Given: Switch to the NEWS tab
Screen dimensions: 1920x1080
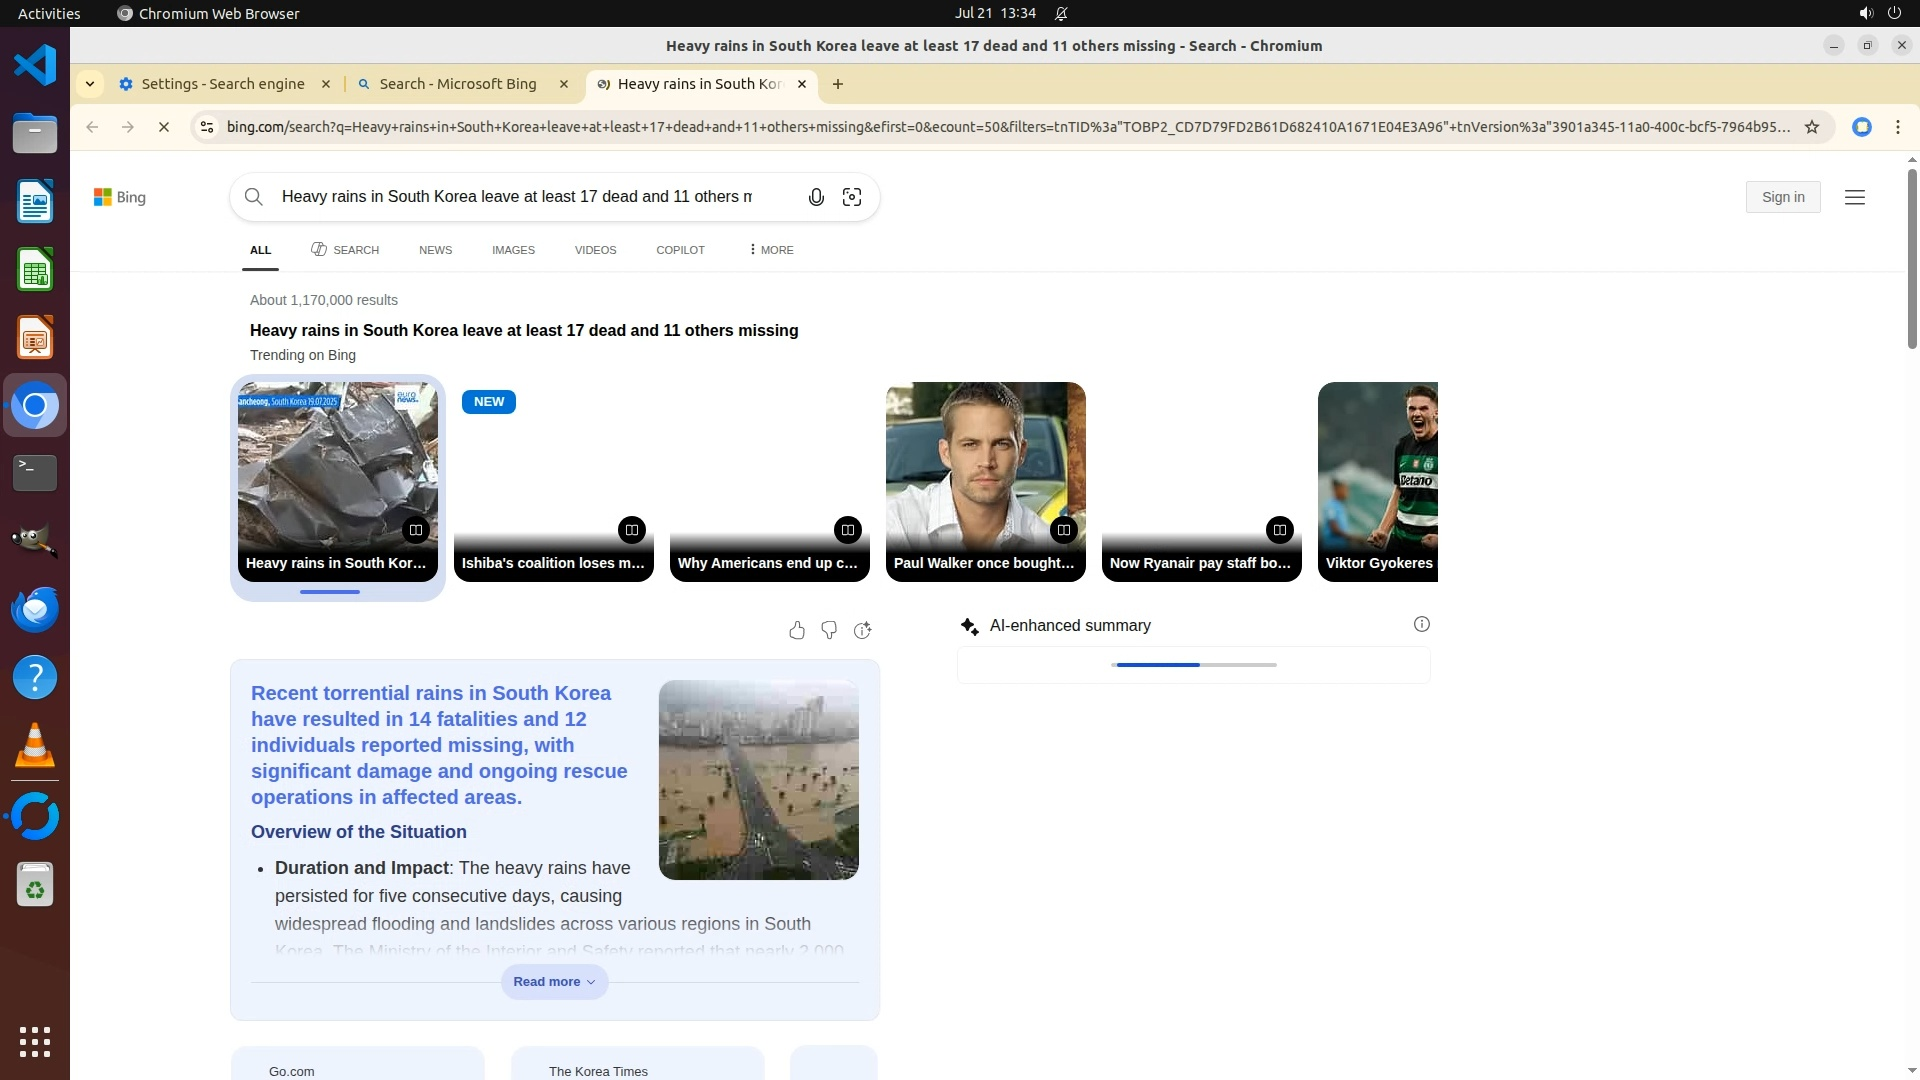Looking at the screenshot, I should coord(435,250).
